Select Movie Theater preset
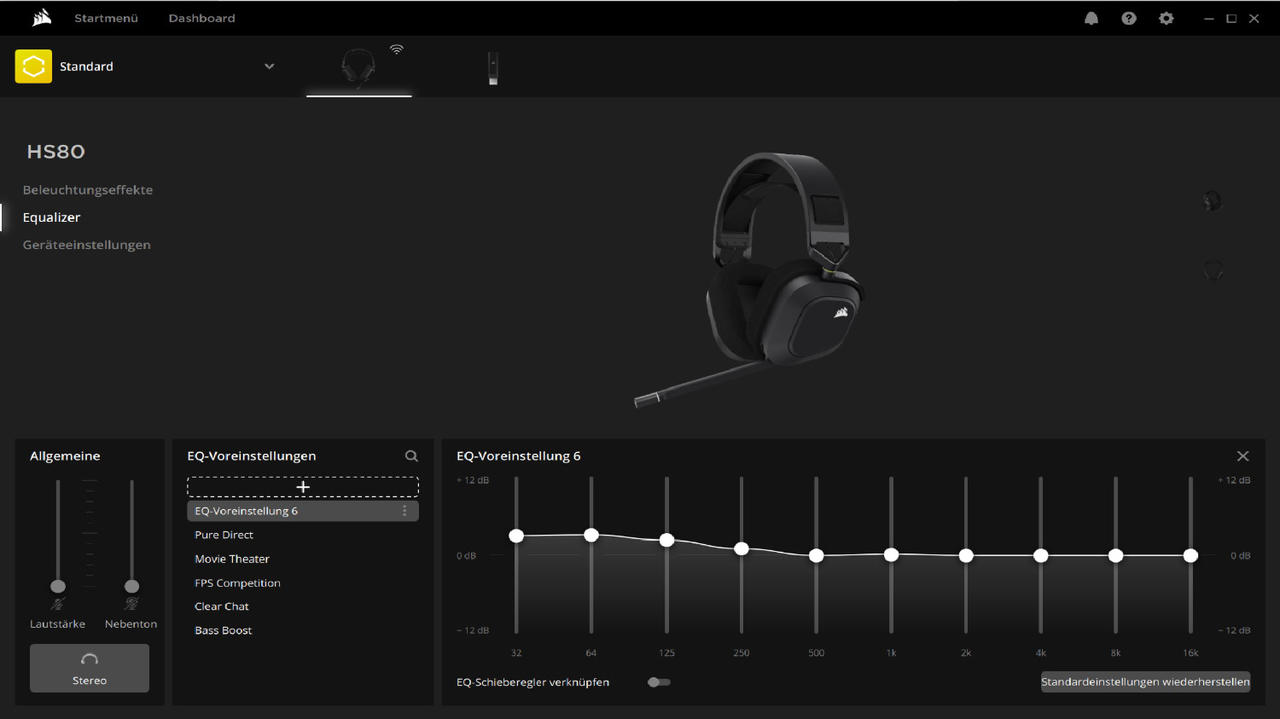1280x719 pixels. (x=232, y=559)
